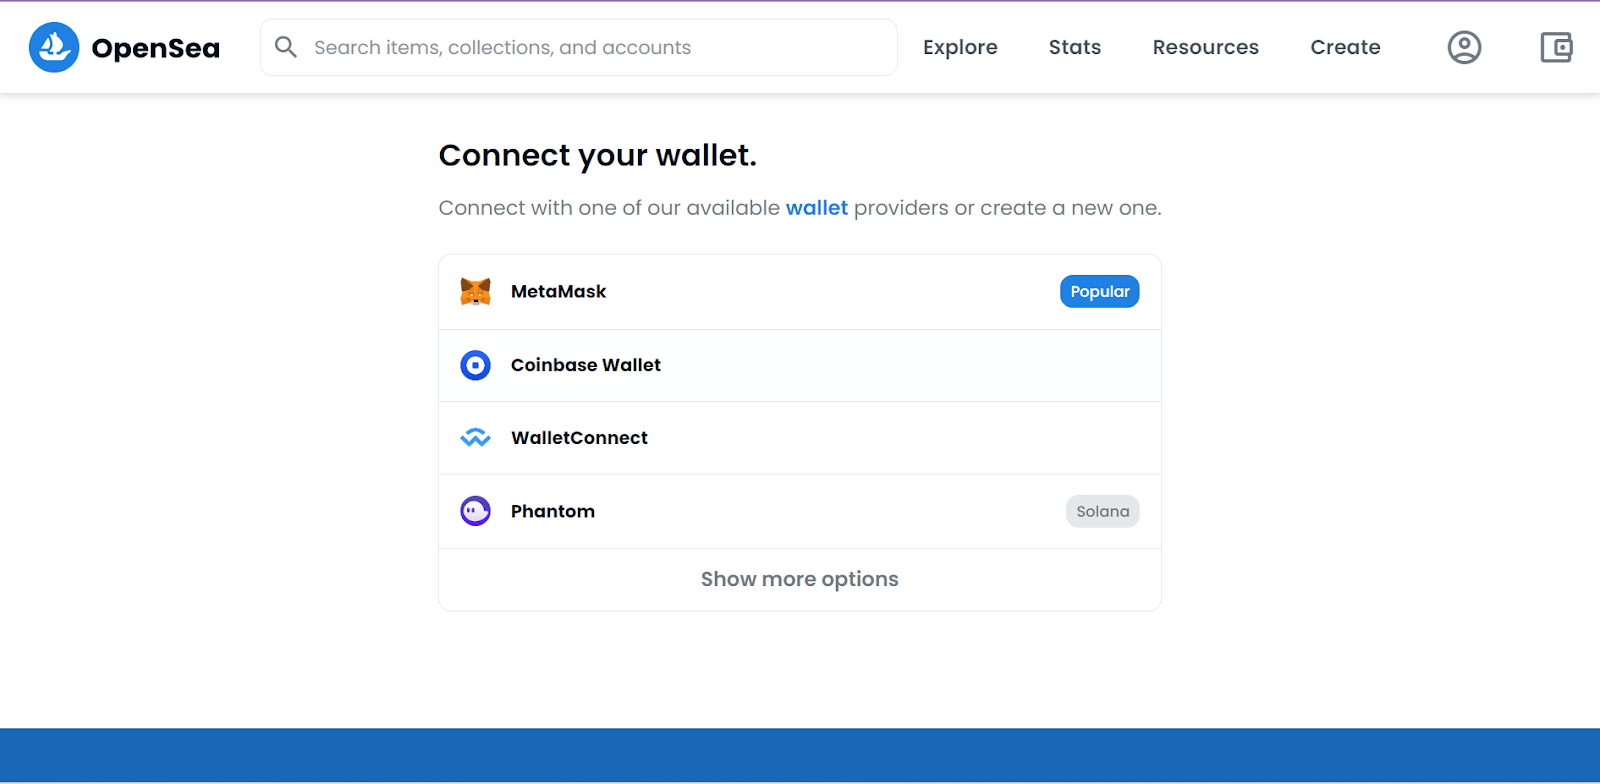Choose the Coinbase Wallet provider label
This screenshot has height=784, width=1600.
tap(586, 365)
